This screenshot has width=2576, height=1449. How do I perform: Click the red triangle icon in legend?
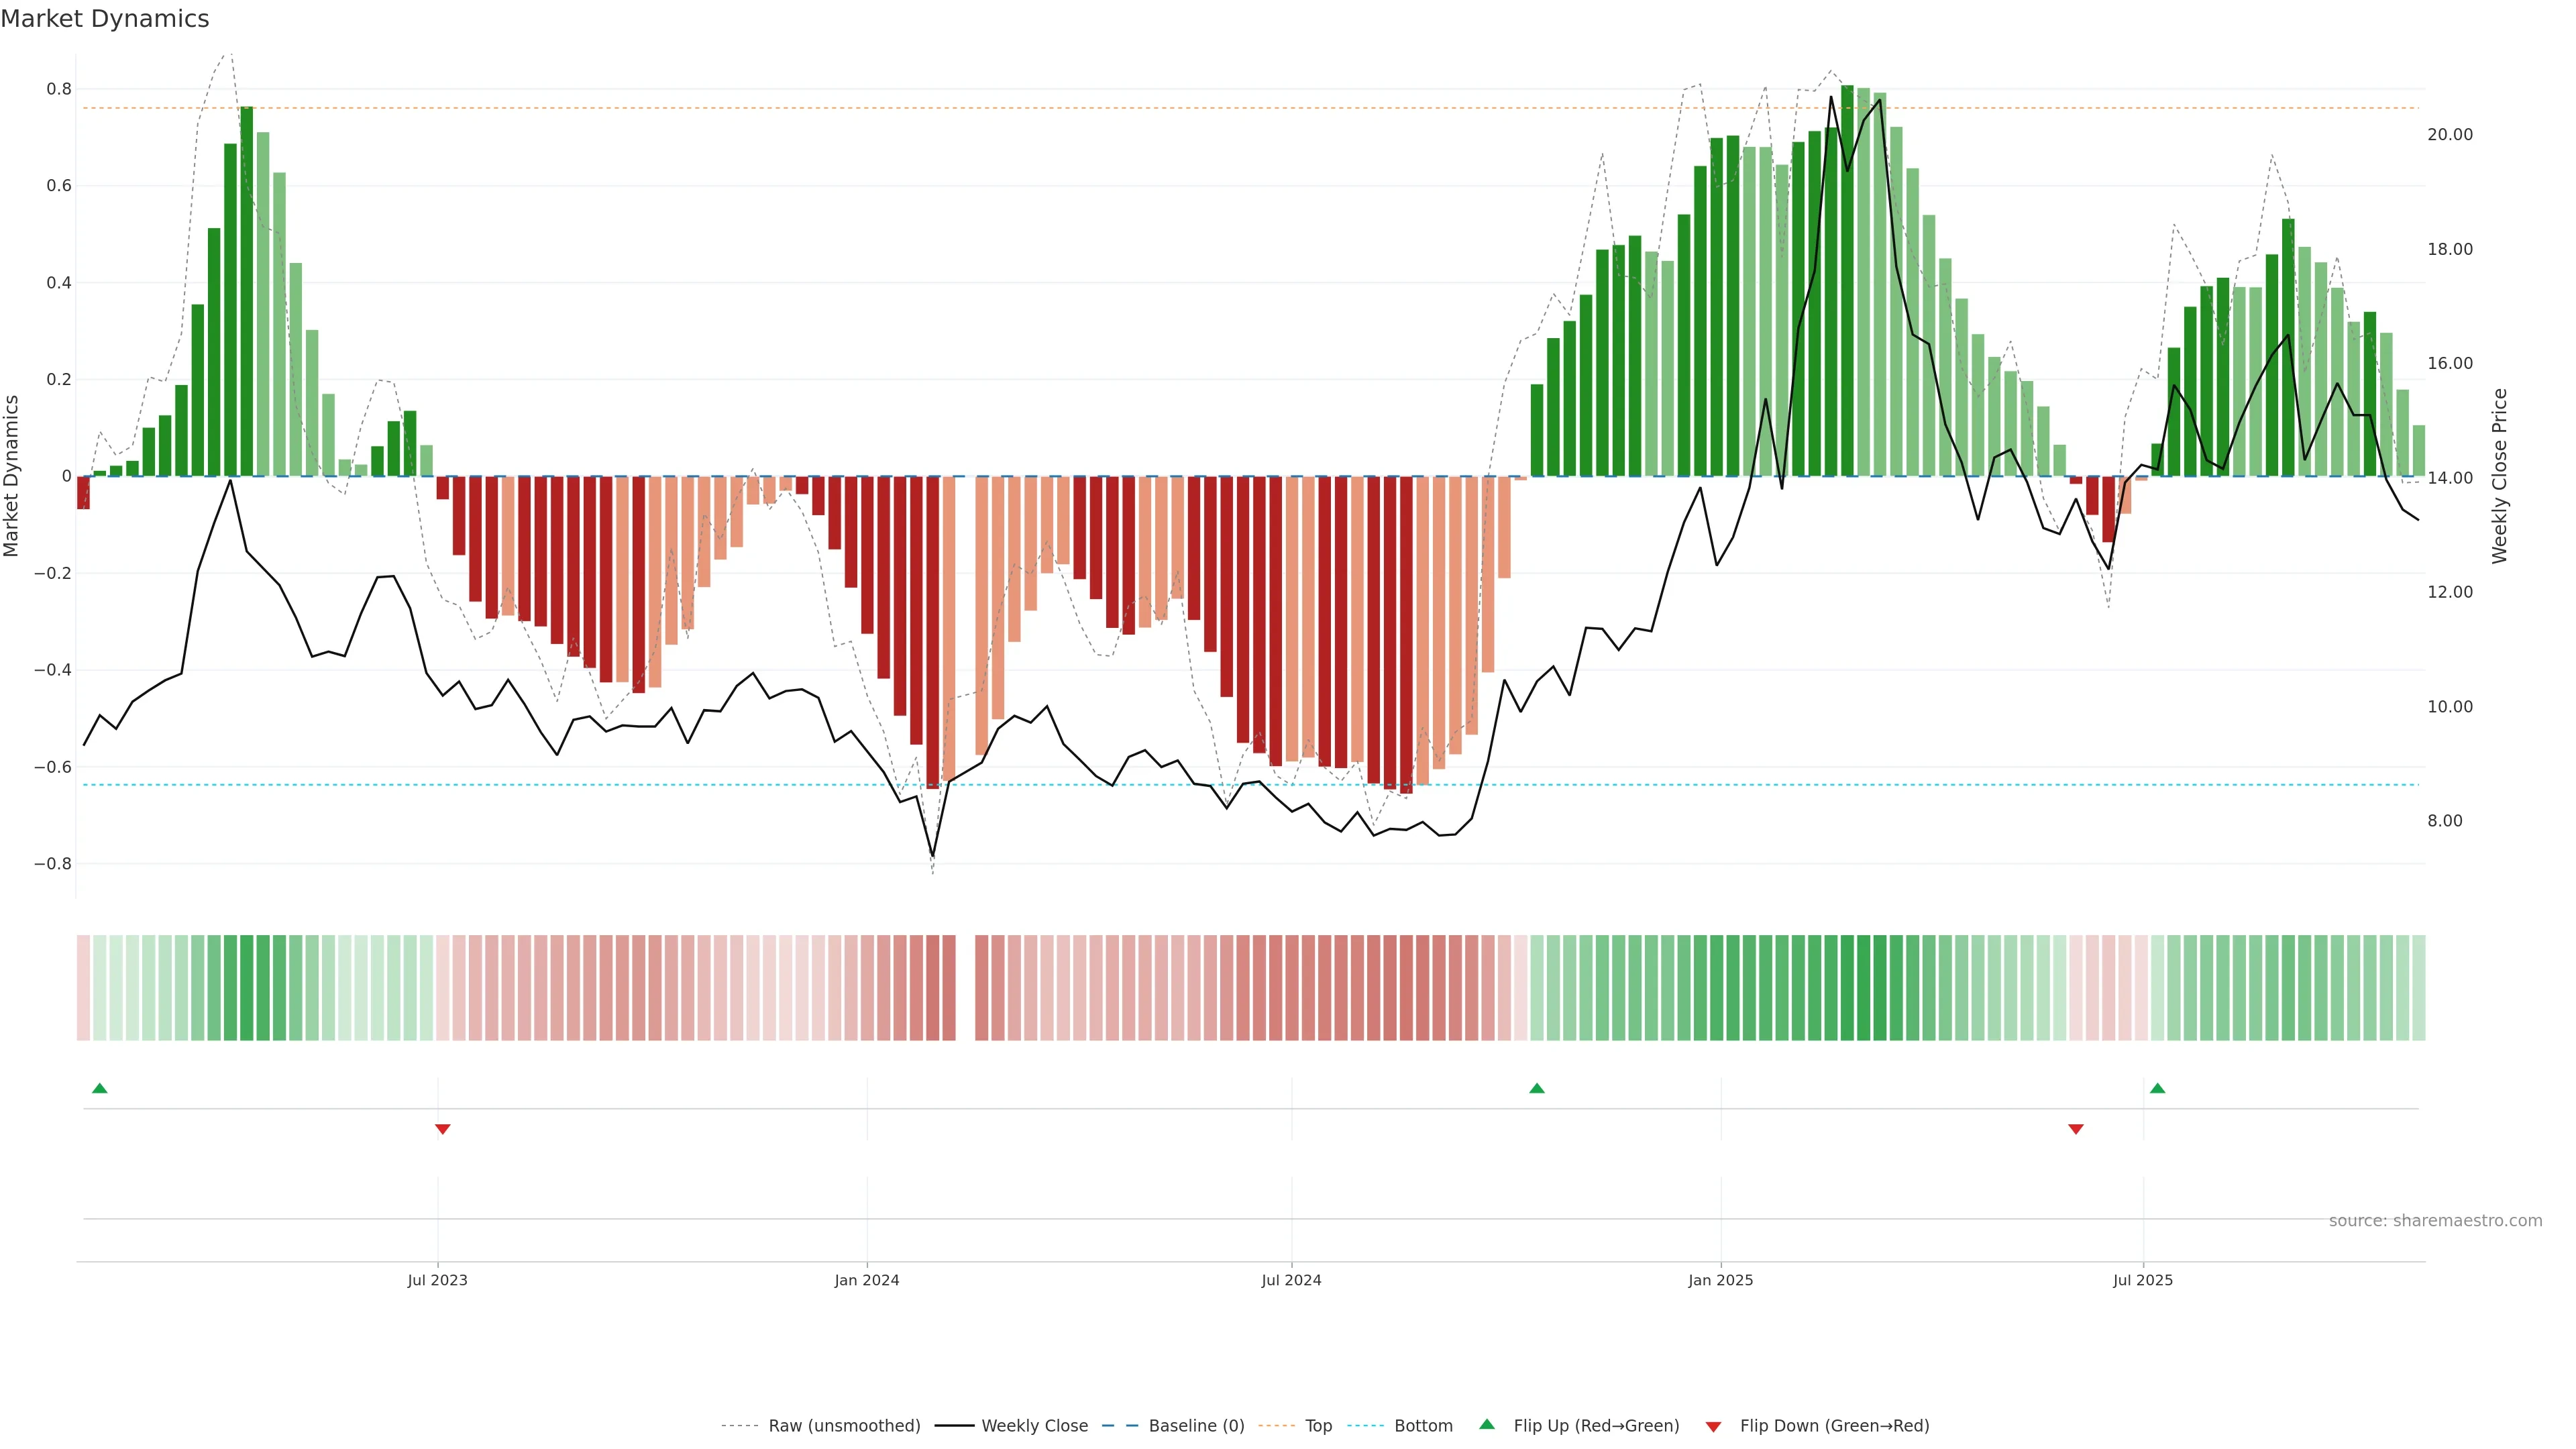coord(1713,1427)
